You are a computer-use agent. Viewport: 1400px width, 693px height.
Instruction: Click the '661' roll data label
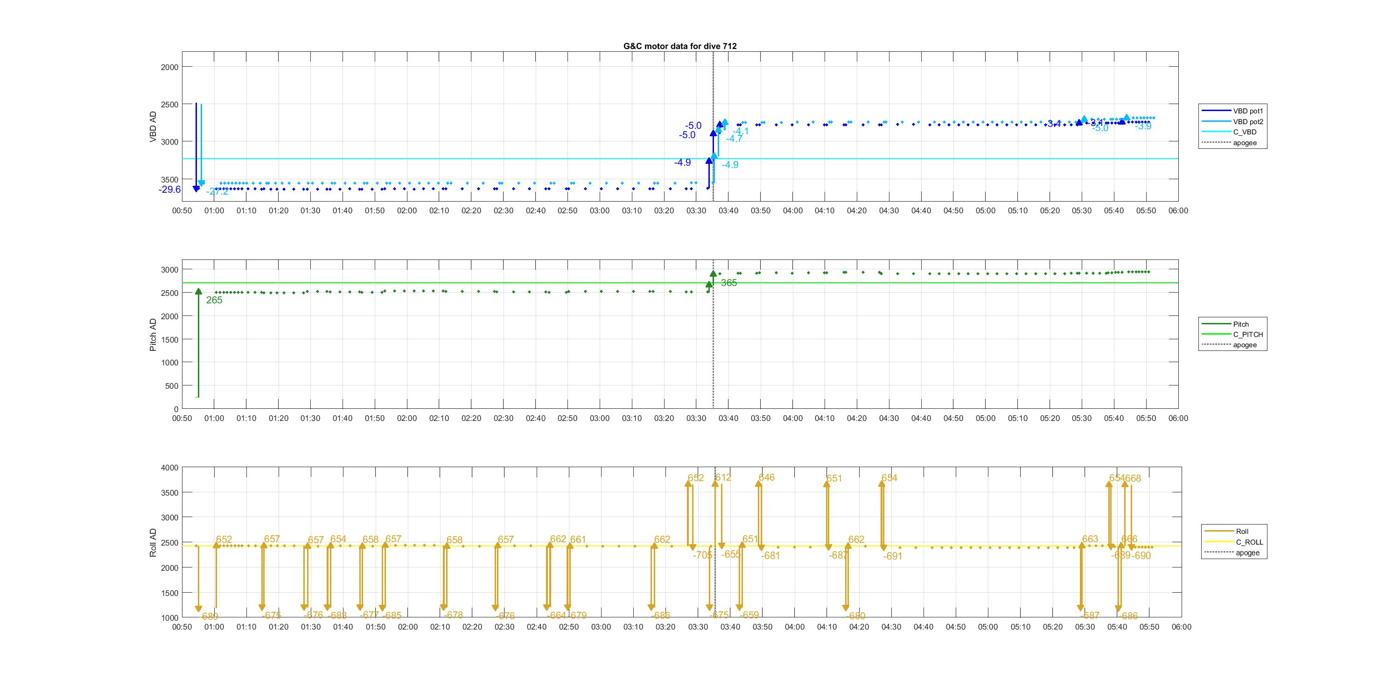(578, 539)
